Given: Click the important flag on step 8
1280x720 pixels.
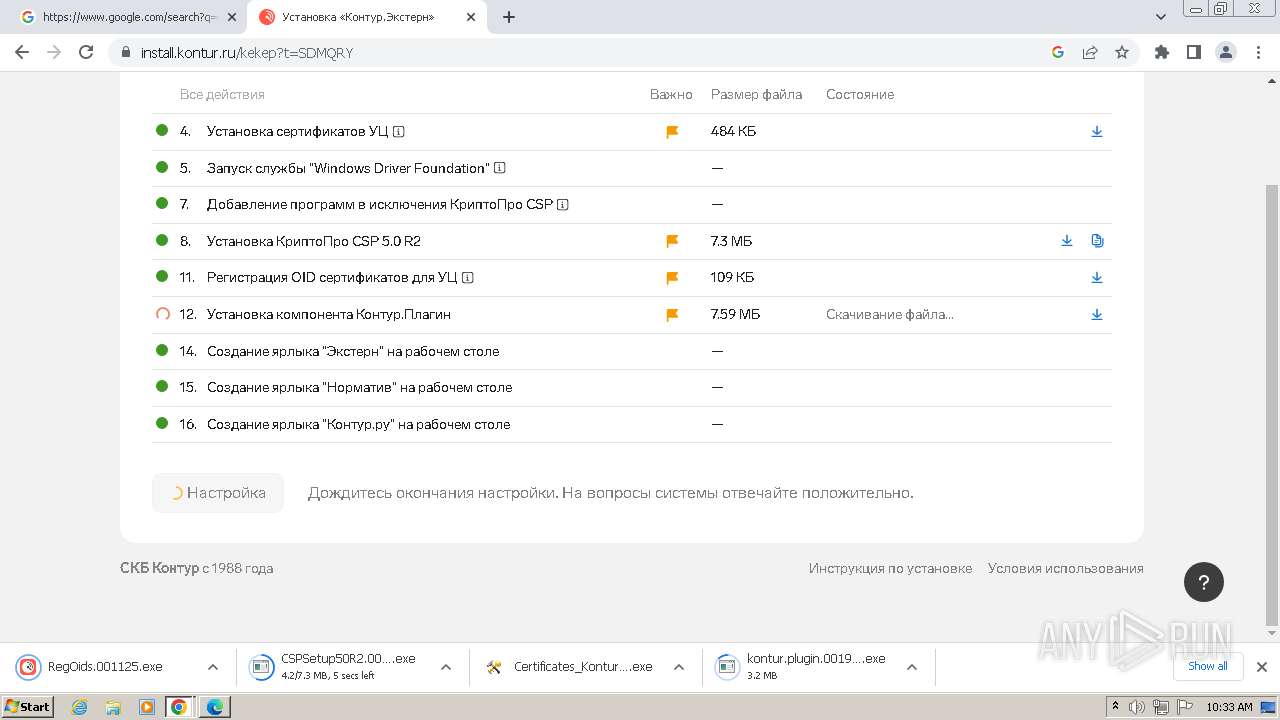Looking at the screenshot, I should pos(672,241).
